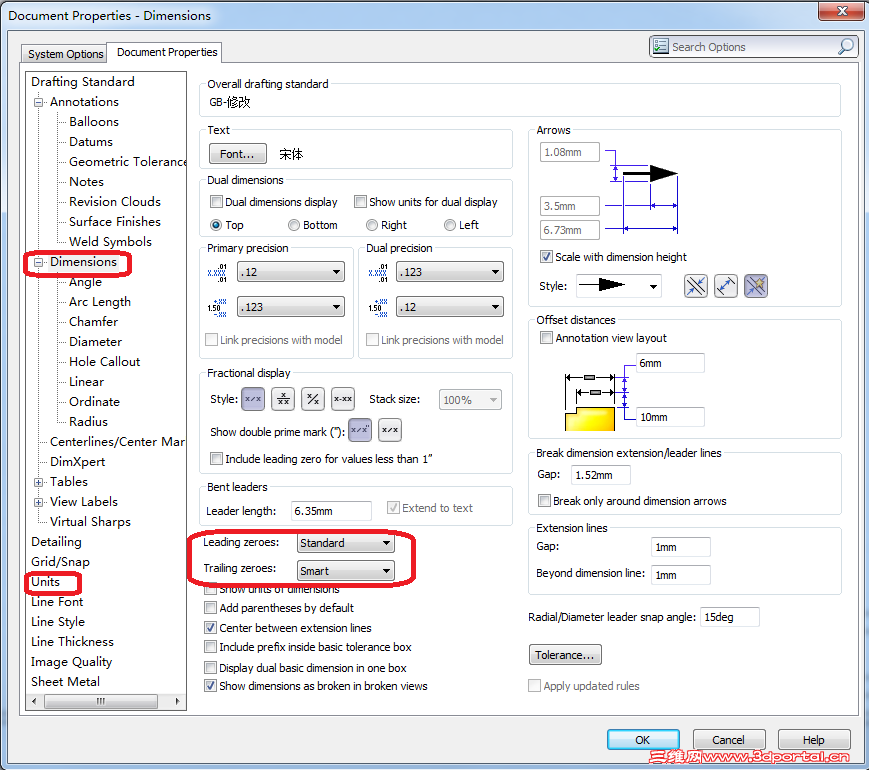
Task: Click Beyond dimension line 1mm field
Action: coord(681,575)
